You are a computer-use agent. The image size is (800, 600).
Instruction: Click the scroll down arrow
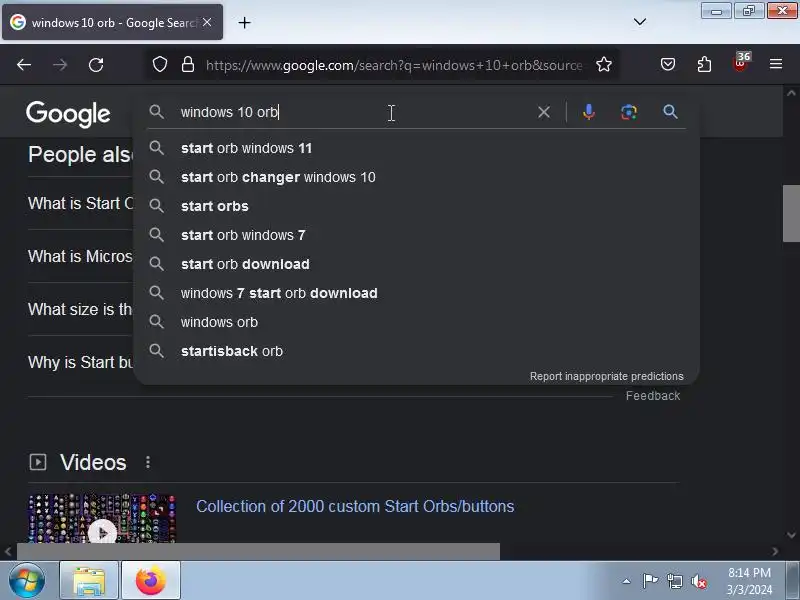coord(791,535)
